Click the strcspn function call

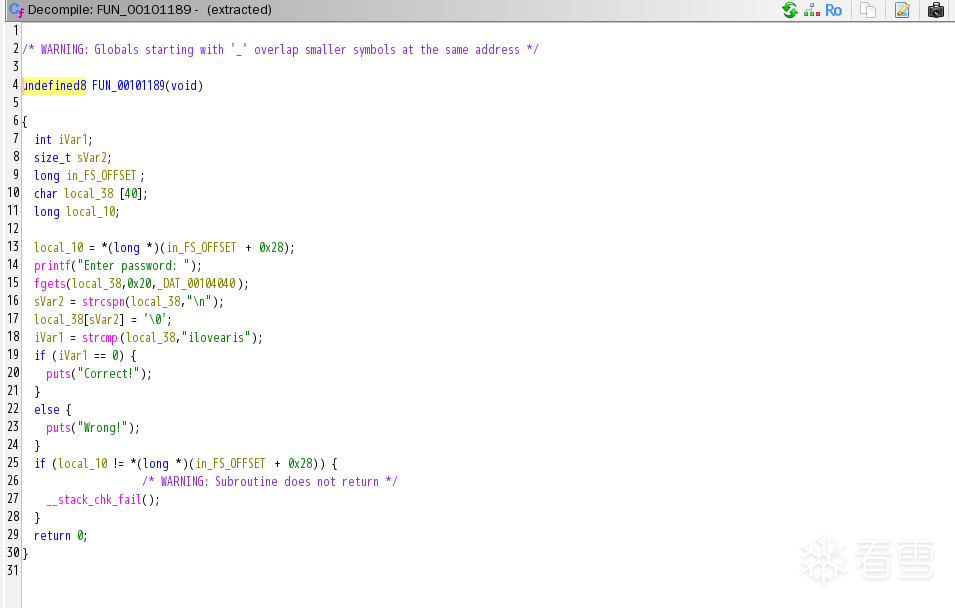[104, 302]
